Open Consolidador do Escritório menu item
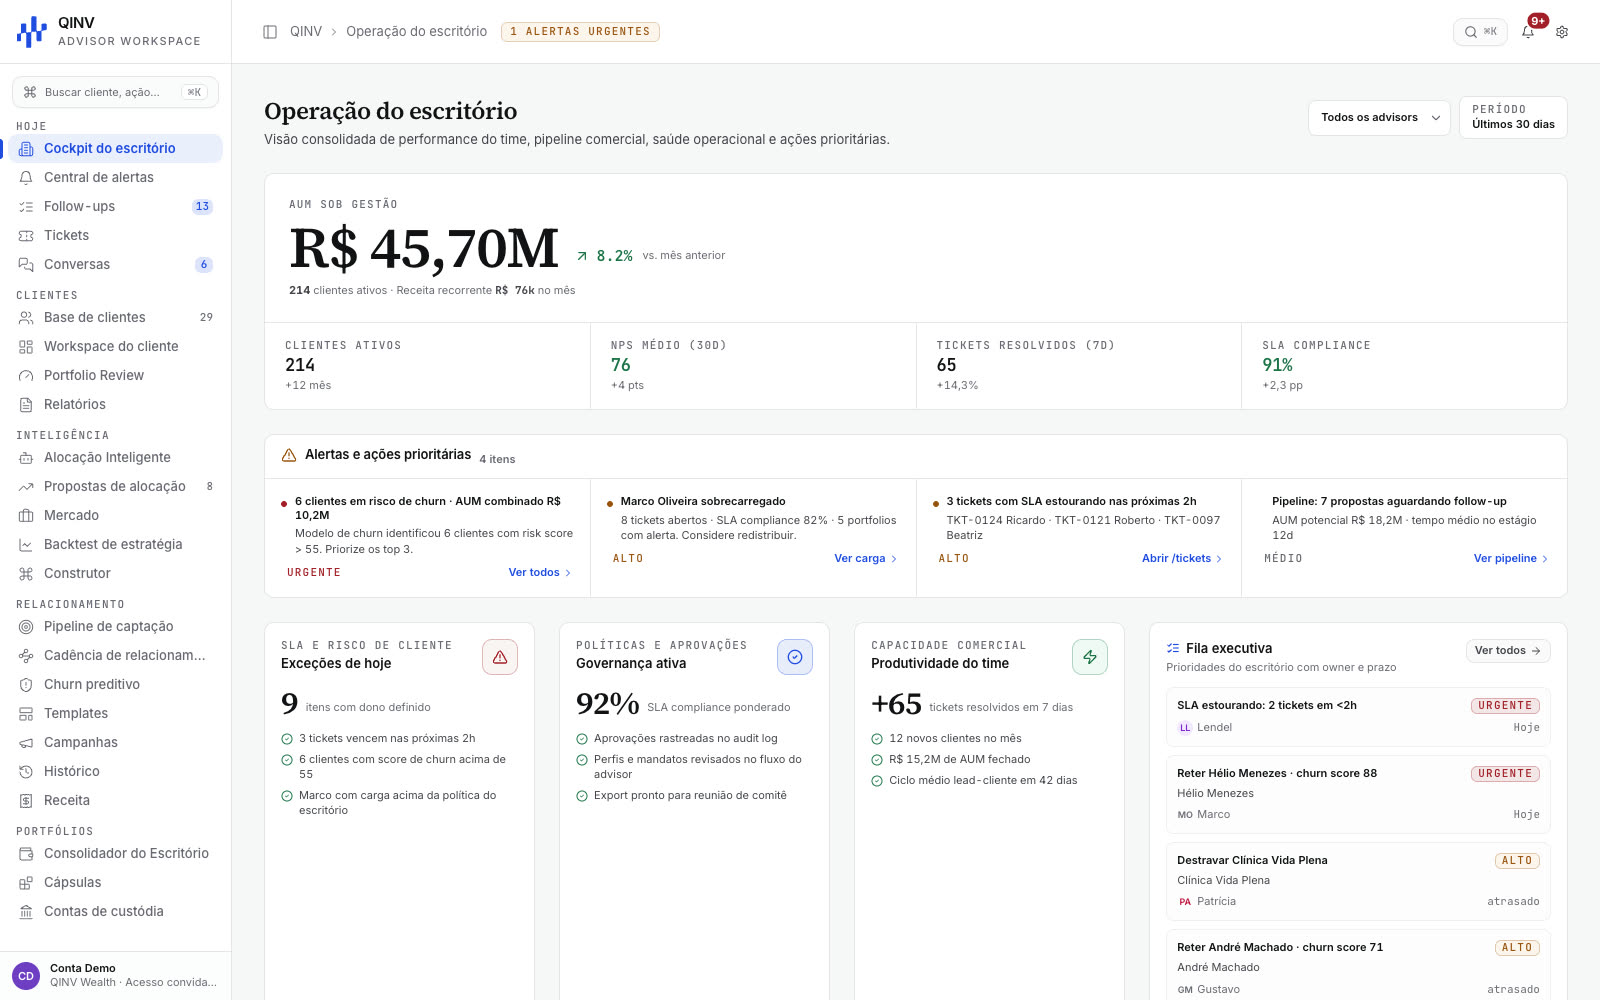Screen dimensions: 1600x1000 tap(115, 854)
